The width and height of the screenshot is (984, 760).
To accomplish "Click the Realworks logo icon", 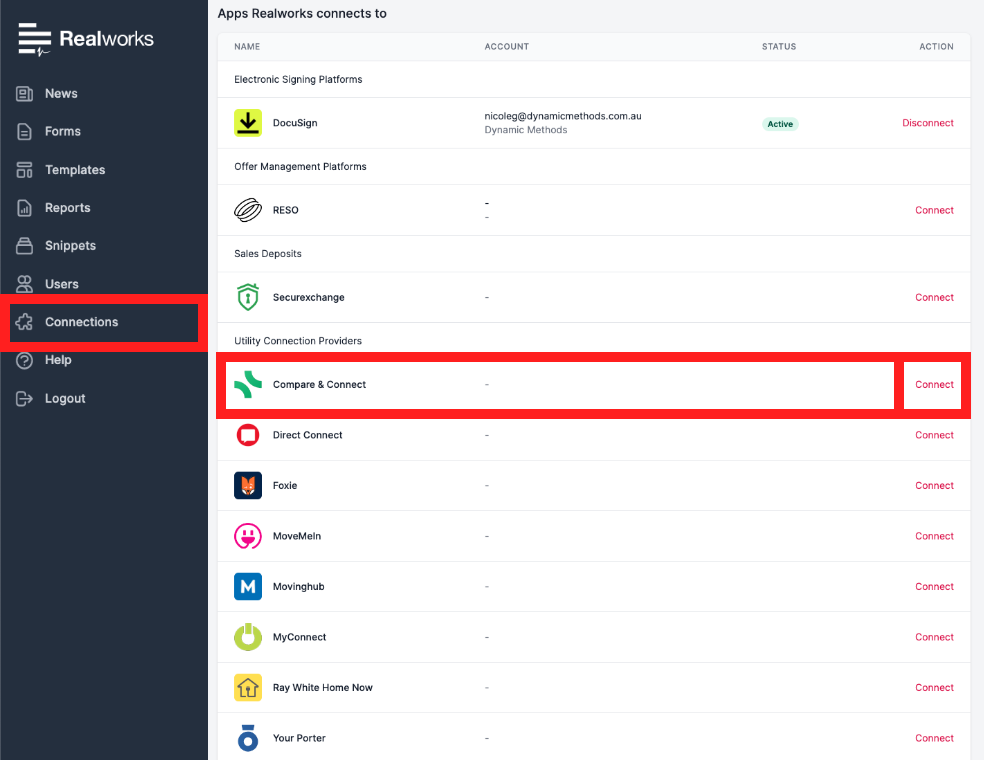I will click(34, 39).
